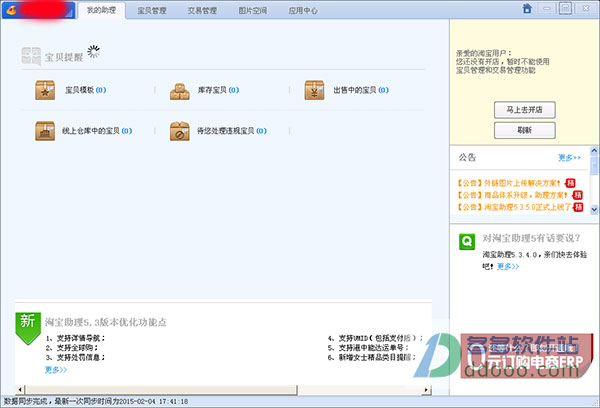Click the 刷新 button
This screenshot has width=600, height=408.
525,131
